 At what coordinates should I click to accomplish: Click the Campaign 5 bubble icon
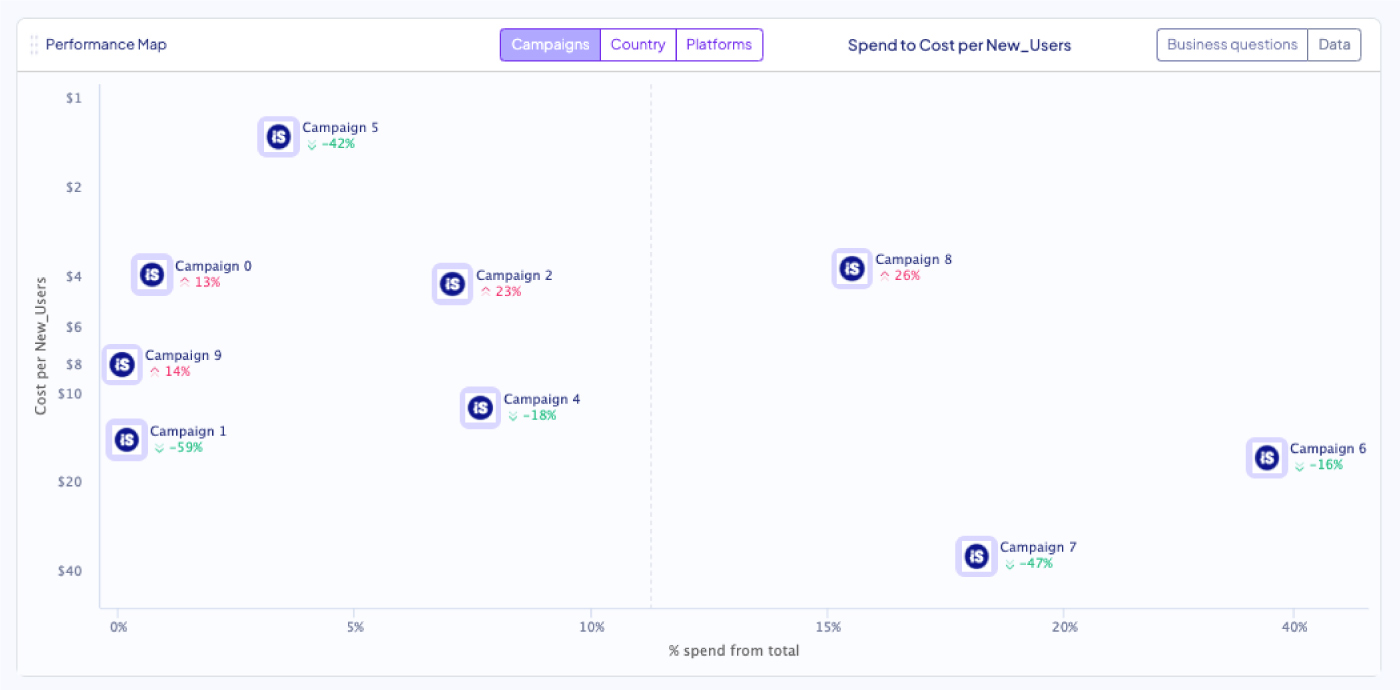(x=278, y=137)
